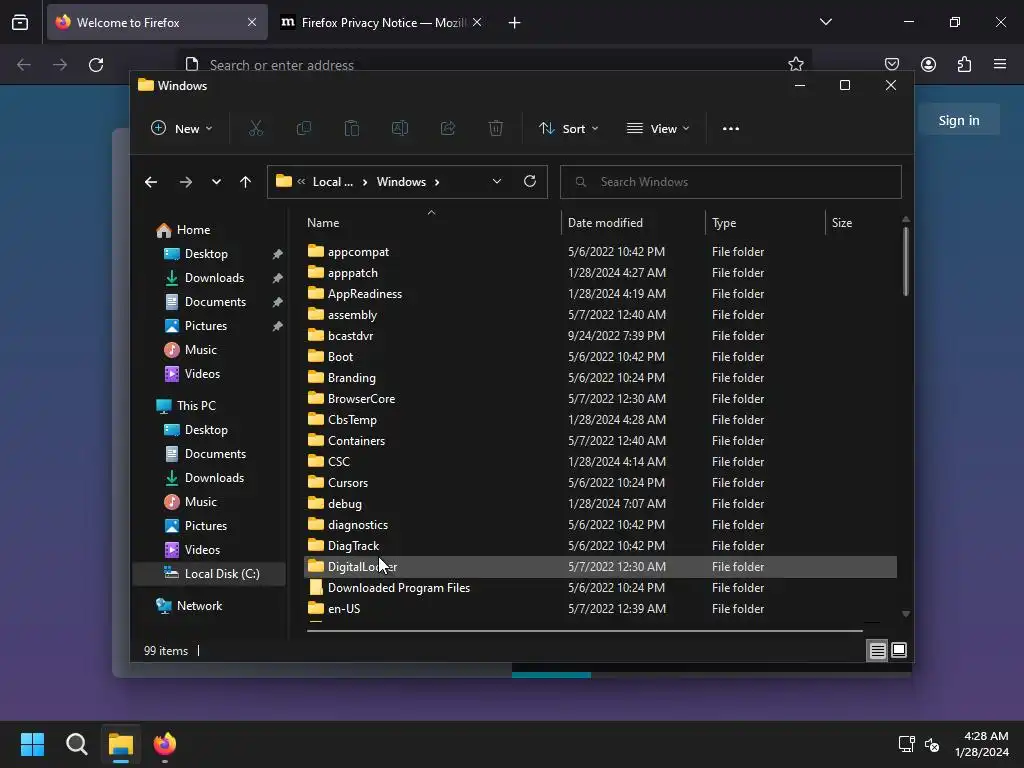Open the Firefox hamburger application menu
Screen dimensions: 1024x768
click(x=1000, y=64)
